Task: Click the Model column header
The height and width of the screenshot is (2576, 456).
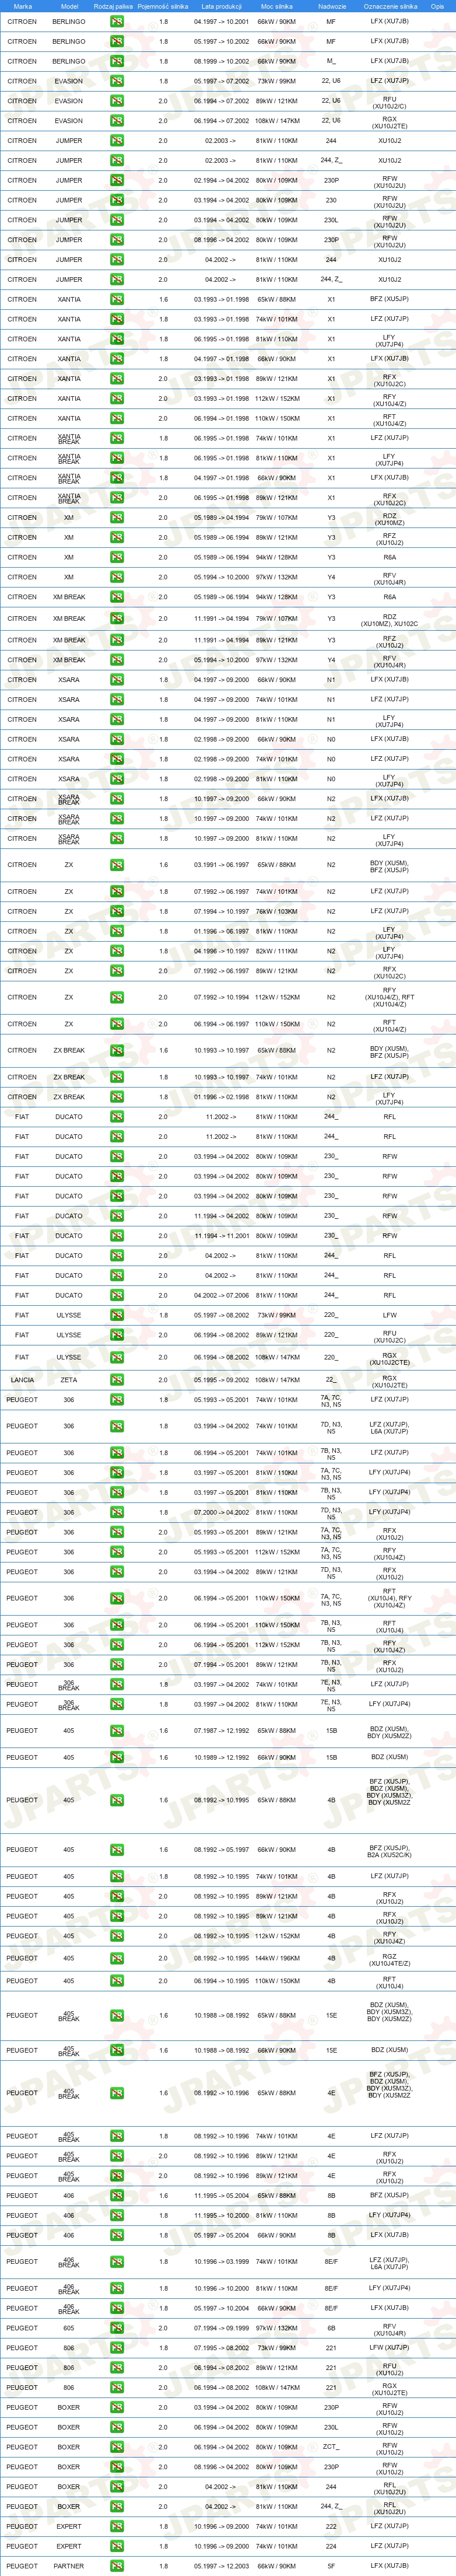Action: (69, 6)
